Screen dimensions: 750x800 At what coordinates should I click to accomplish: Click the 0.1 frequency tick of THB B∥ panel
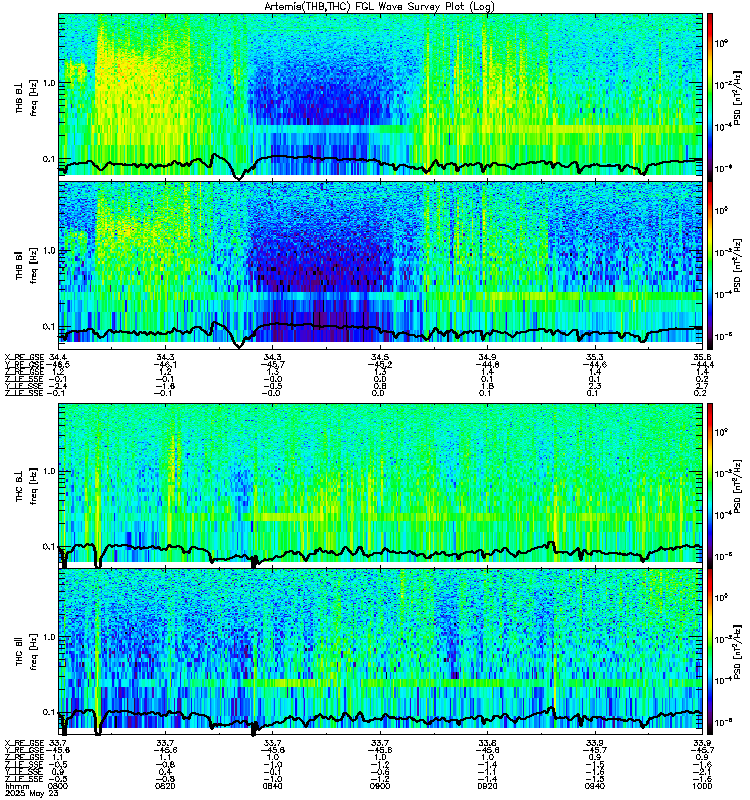click(48, 327)
